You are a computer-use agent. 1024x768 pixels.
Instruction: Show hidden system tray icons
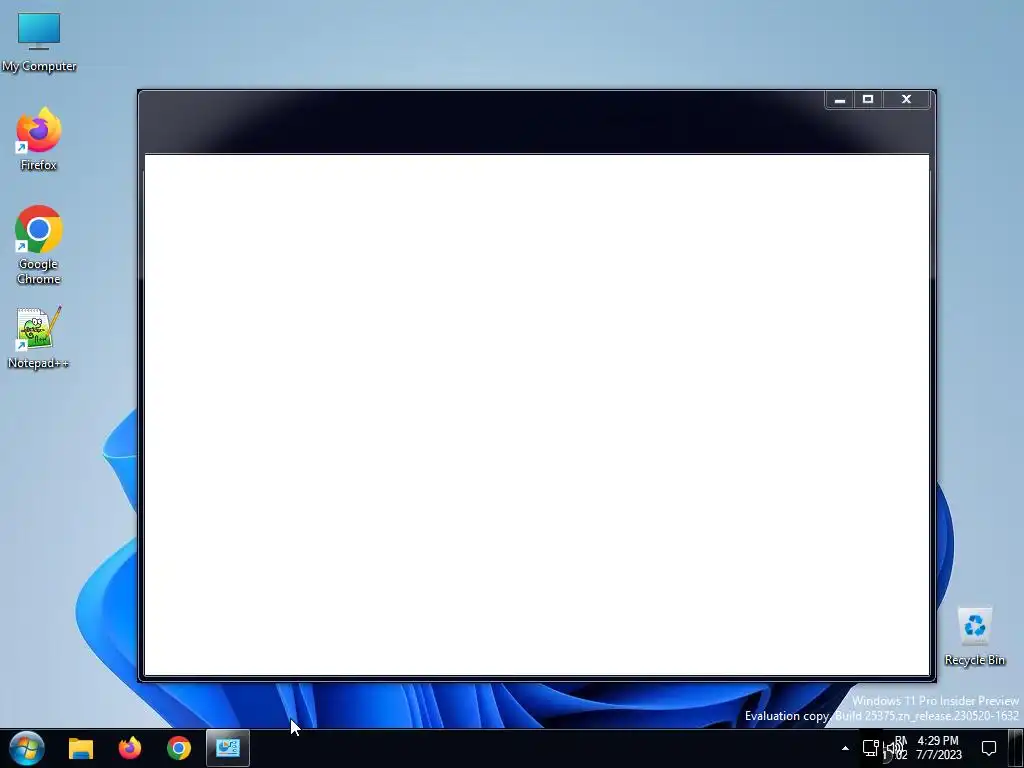(845, 748)
